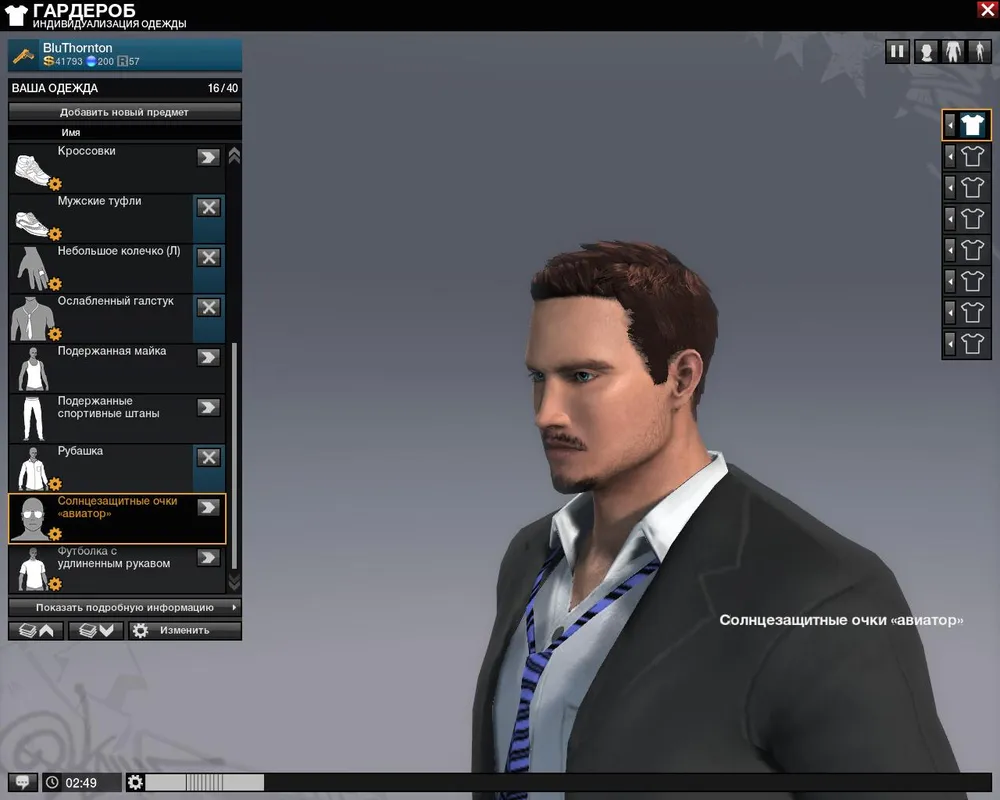Viewport: 1000px width, 800px height.
Task: Select the highlighted first outfit slot
Action: (973, 125)
